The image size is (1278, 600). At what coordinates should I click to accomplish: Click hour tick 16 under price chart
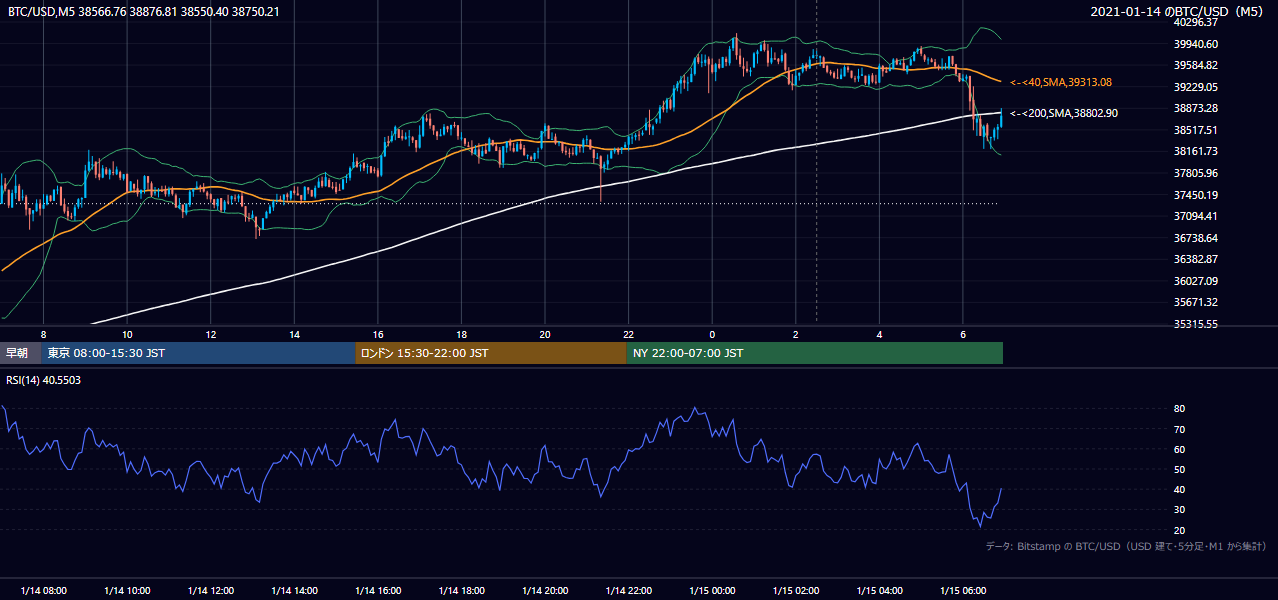(x=378, y=334)
